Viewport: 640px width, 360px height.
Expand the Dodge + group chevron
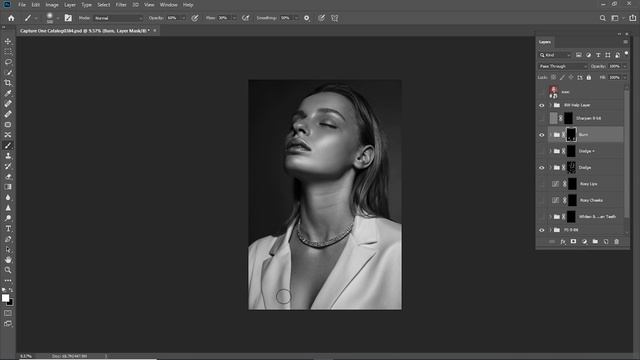coord(550,151)
